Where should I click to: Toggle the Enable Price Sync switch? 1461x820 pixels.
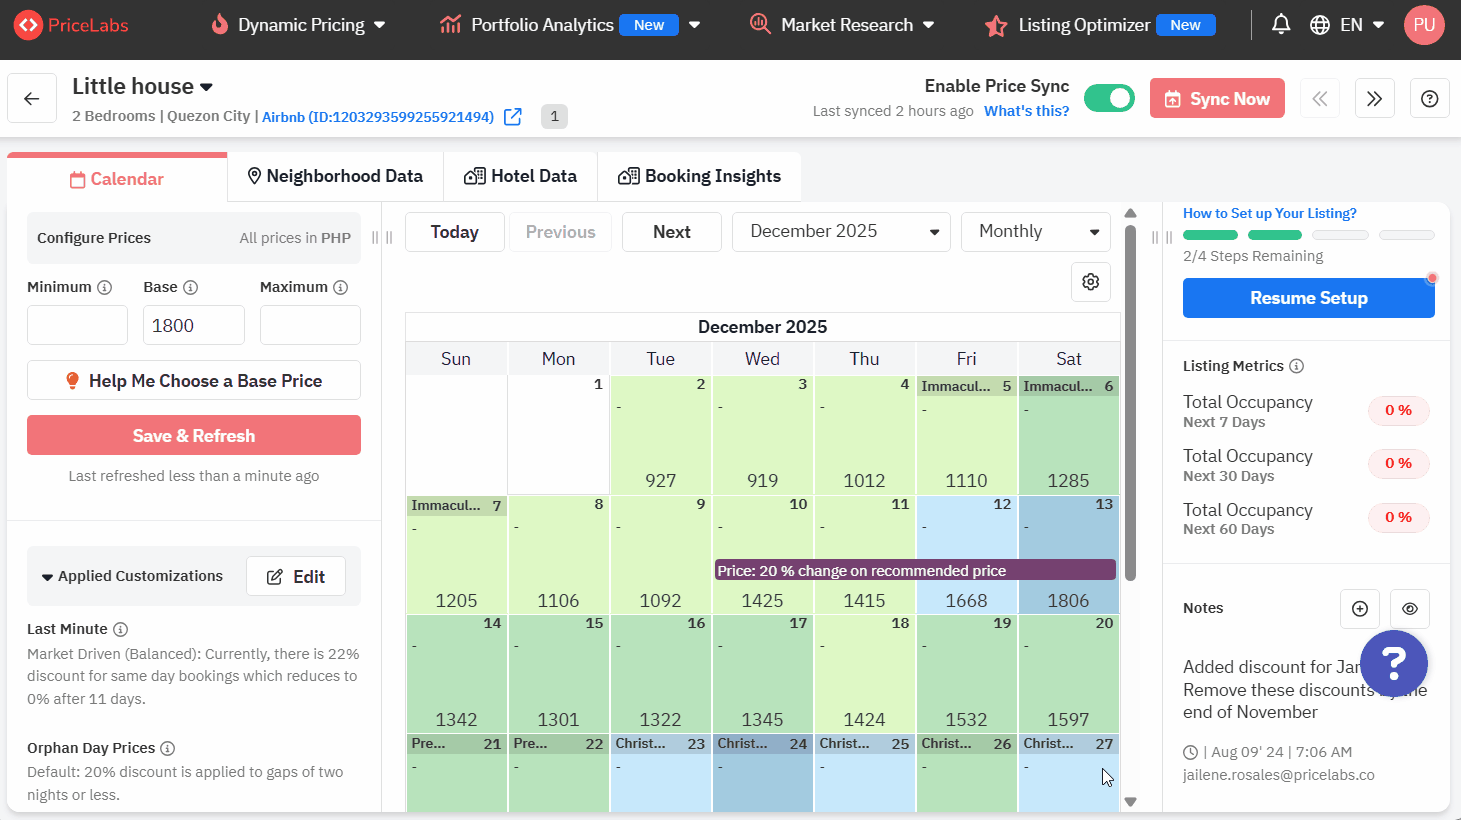[1109, 98]
